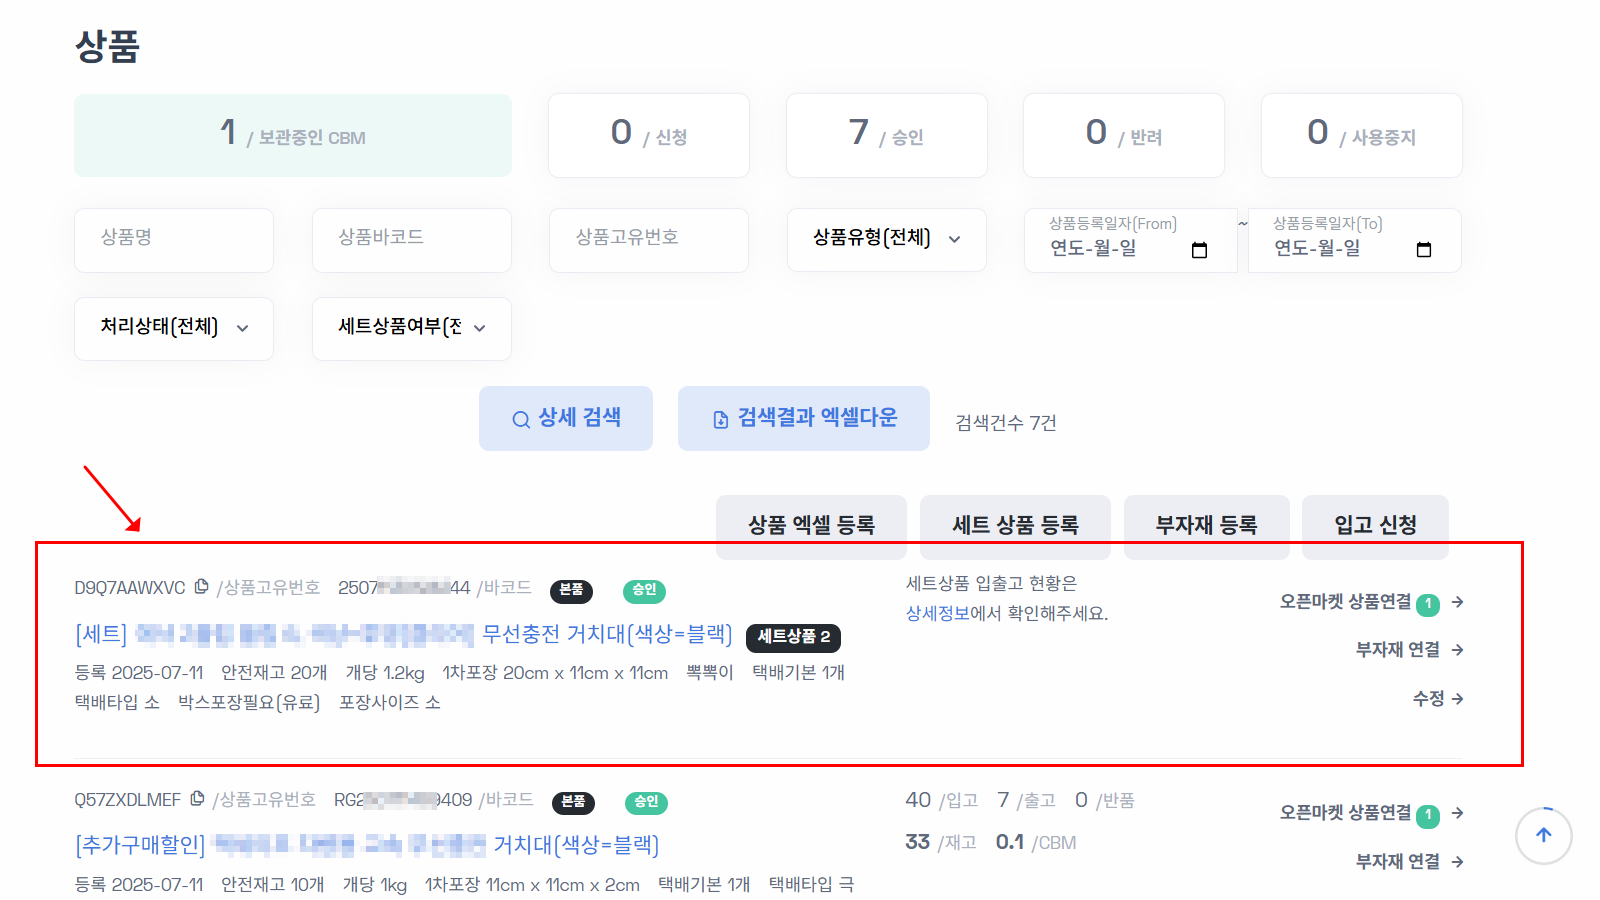Click the 상품바코드 input field
Viewport: 1600px width, 900px height.
click(x=411, y=240)
